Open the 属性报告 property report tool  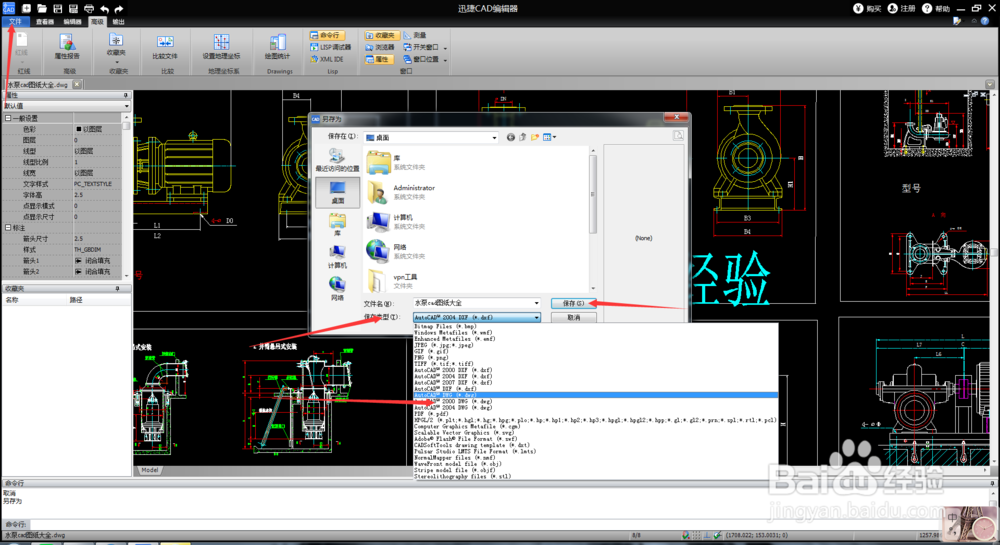[x=66, y=47]
